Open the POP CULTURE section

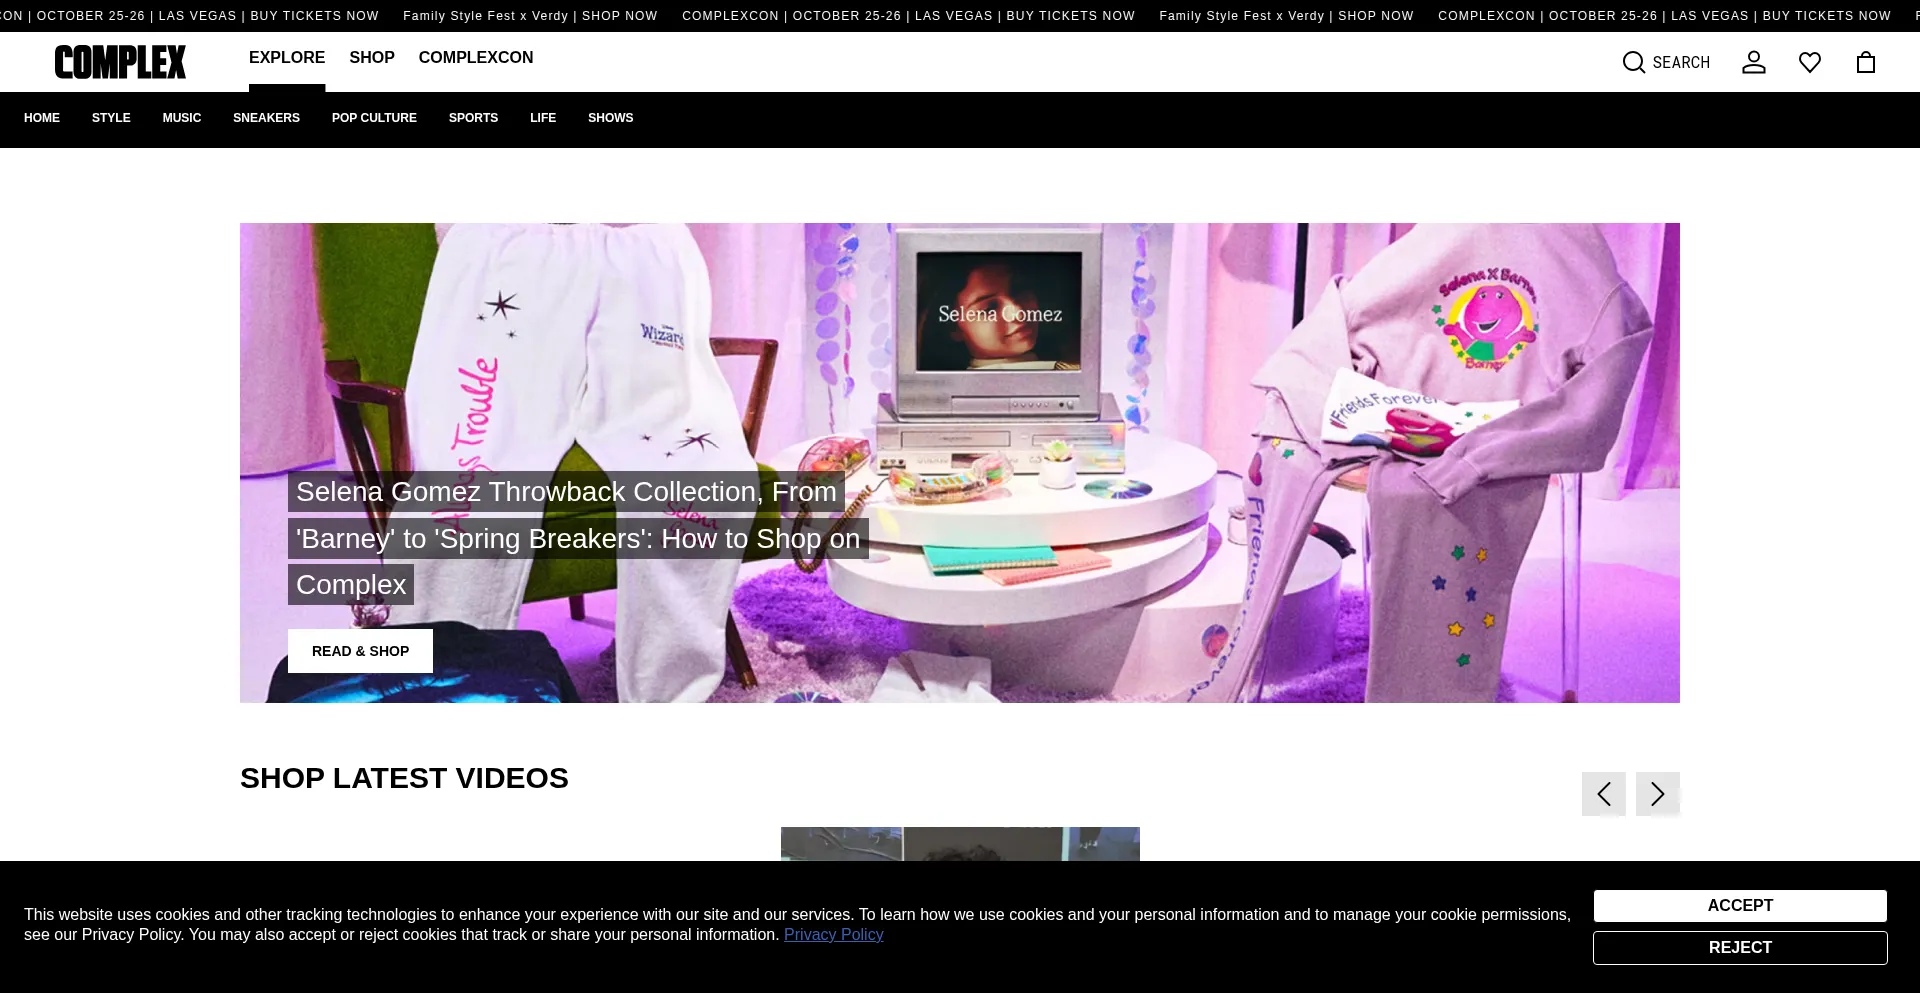click(374, 118)
